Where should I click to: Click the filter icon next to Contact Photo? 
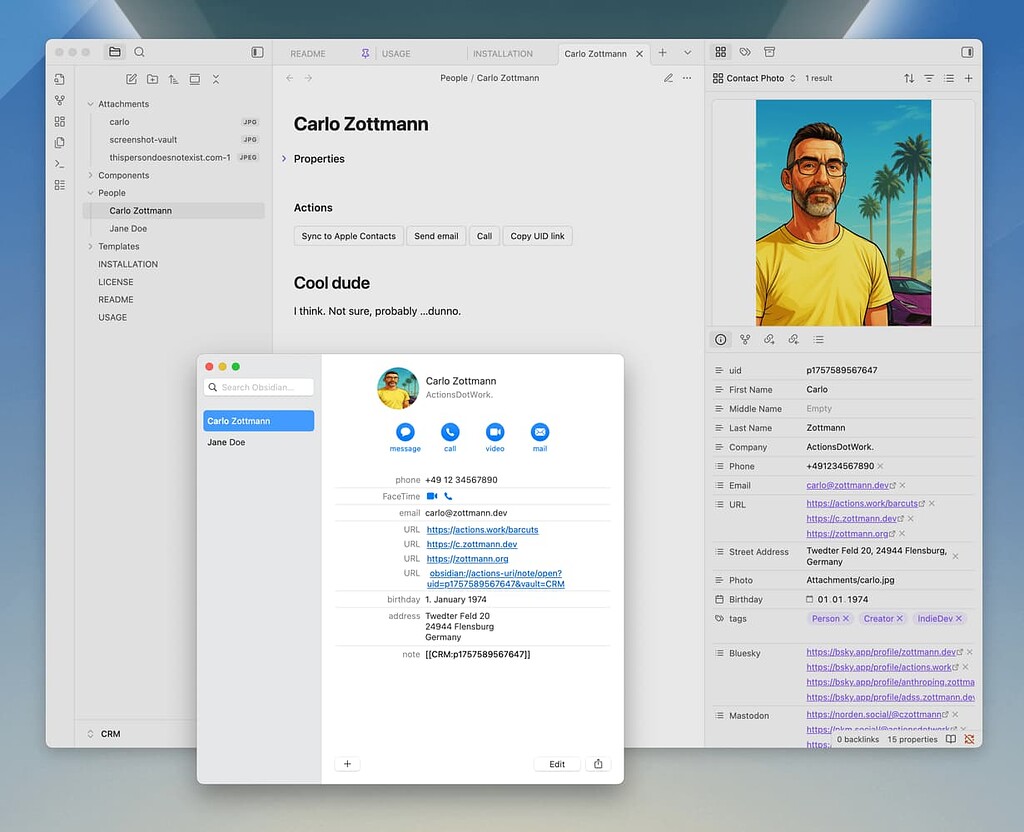pos(929,78)
